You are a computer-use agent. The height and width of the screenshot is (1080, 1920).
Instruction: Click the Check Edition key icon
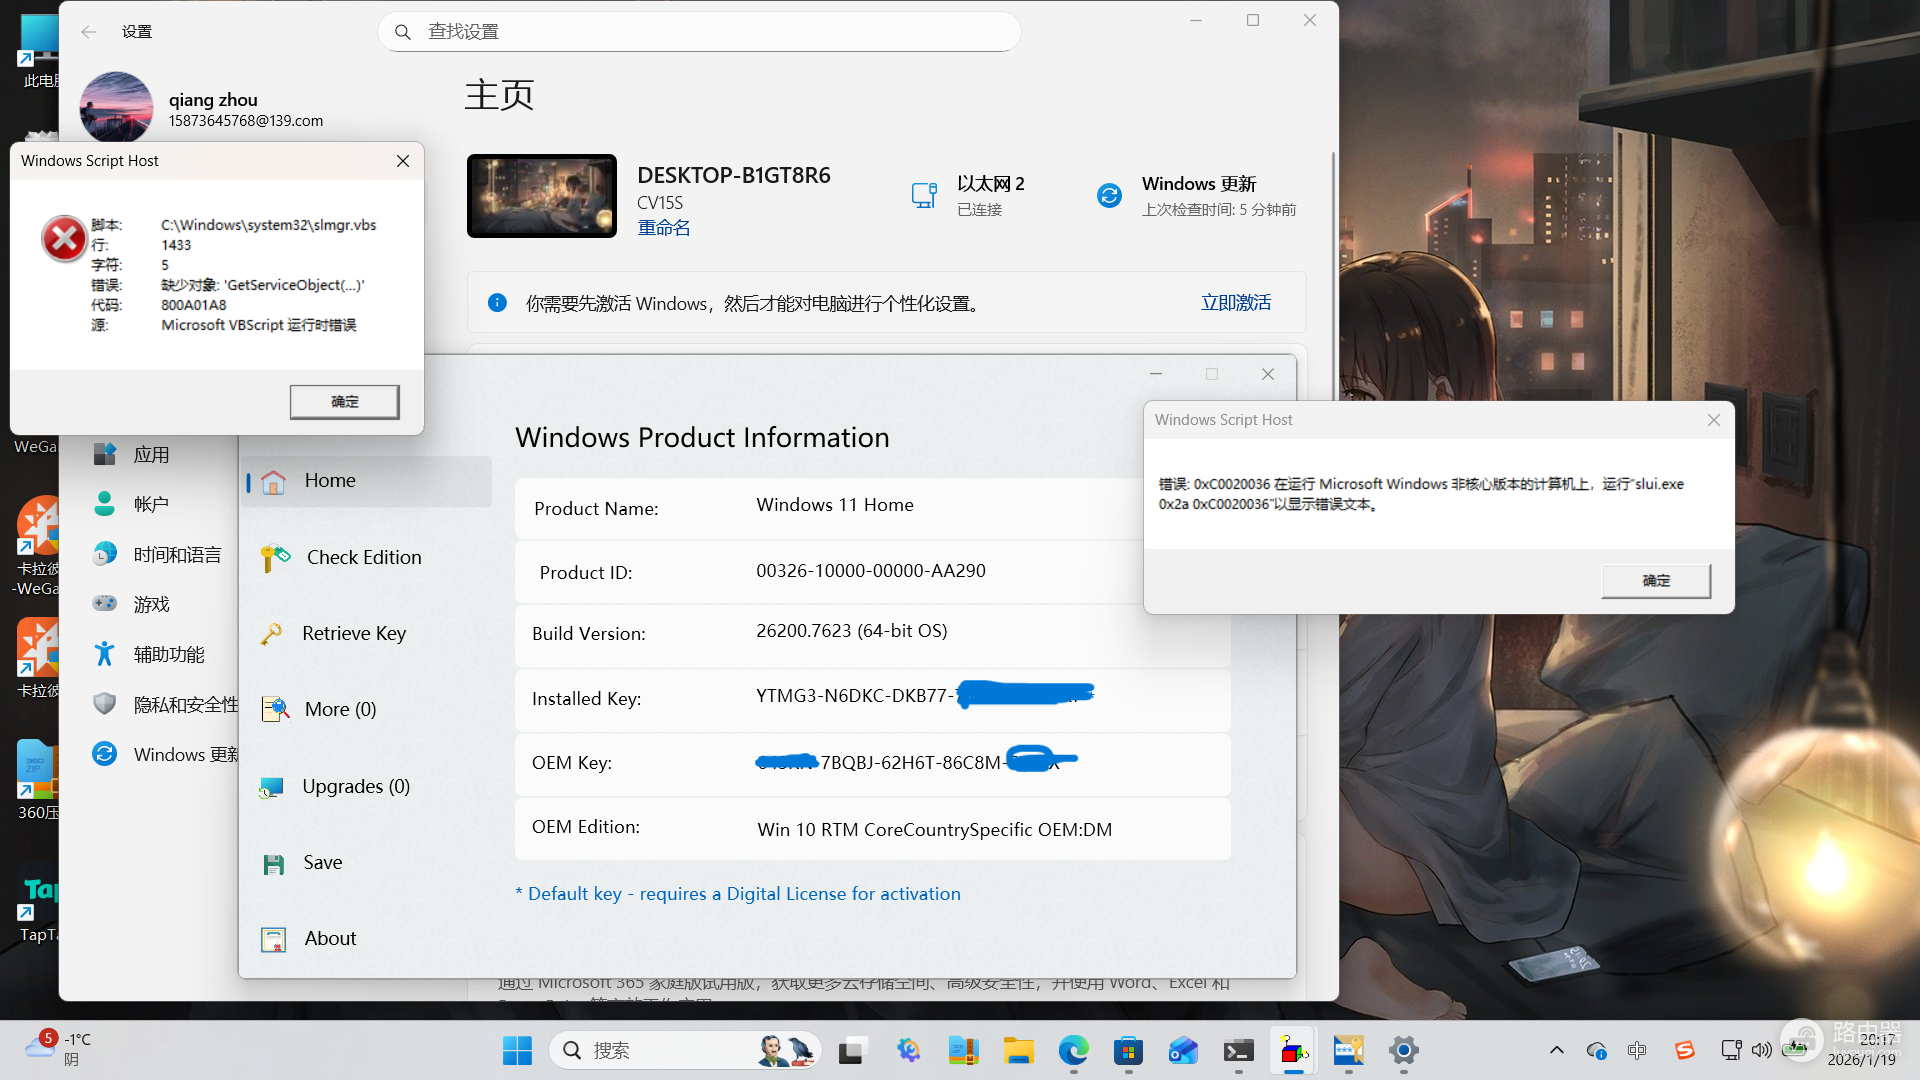(x=275, y=558)
